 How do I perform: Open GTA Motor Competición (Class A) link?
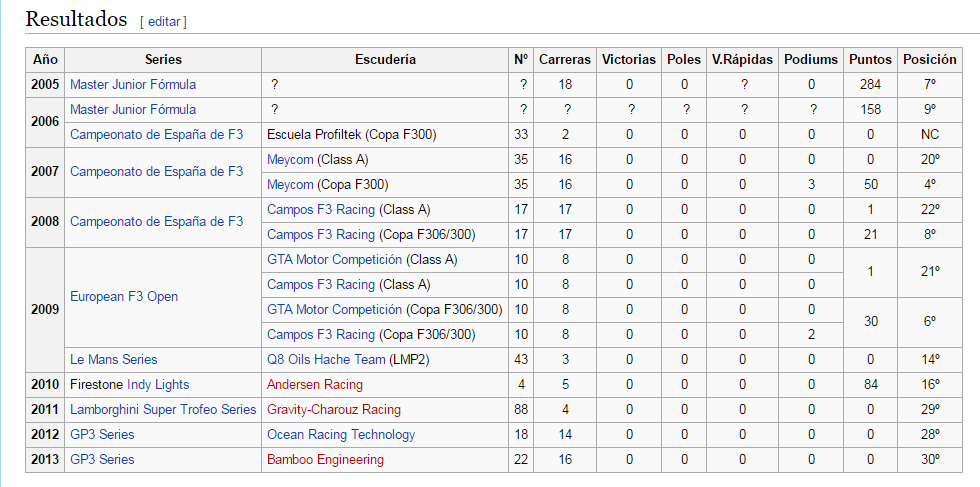pyautogui.click(x=334, y=259)
